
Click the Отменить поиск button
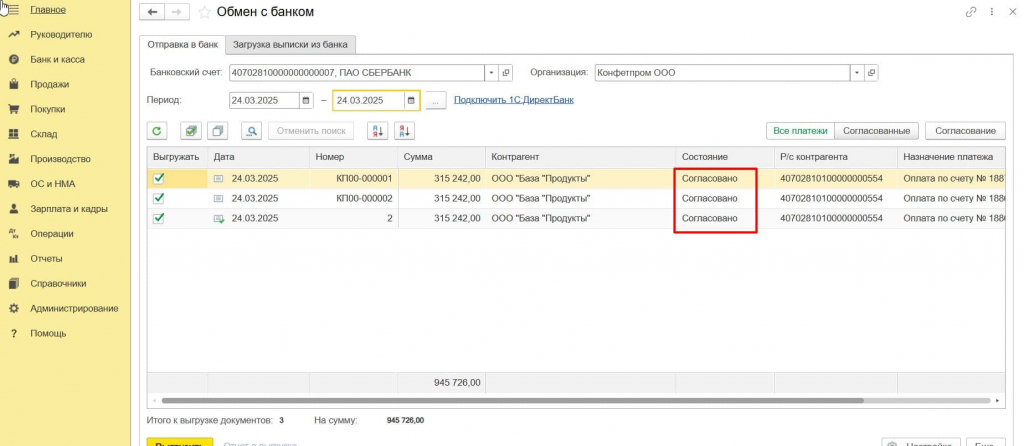pos(311,131)
